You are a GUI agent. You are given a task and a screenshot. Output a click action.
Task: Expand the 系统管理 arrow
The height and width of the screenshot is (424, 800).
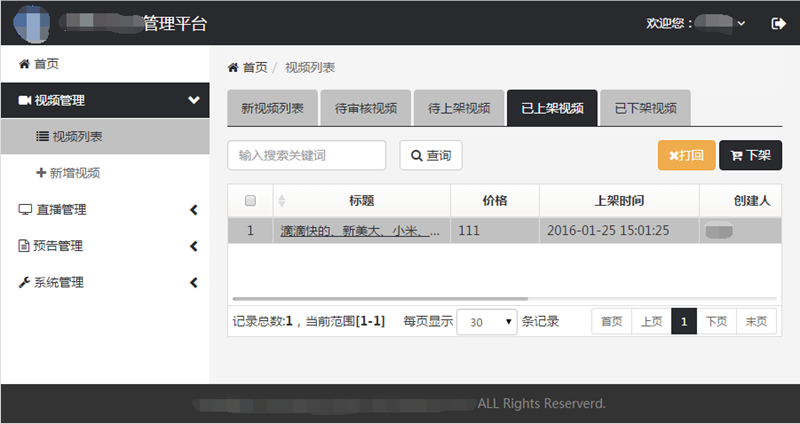(194, 283)
